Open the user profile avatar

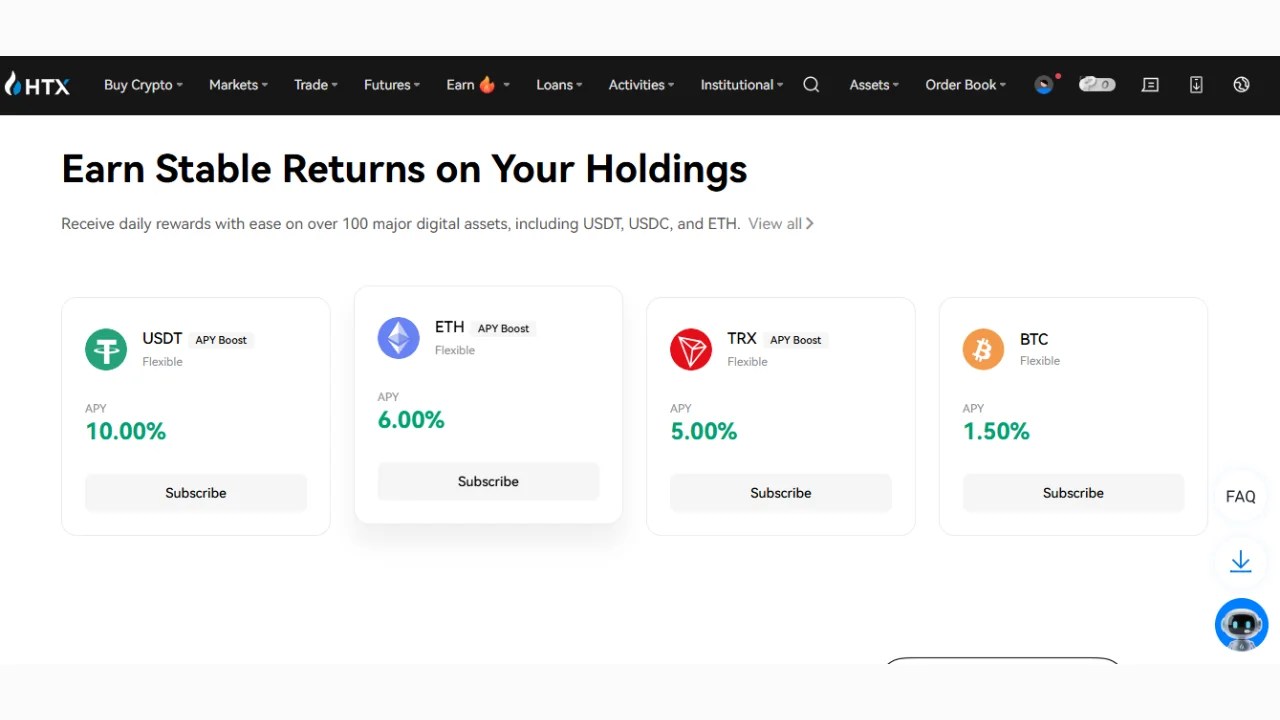pyautogui.click(x=1044, y=85)
